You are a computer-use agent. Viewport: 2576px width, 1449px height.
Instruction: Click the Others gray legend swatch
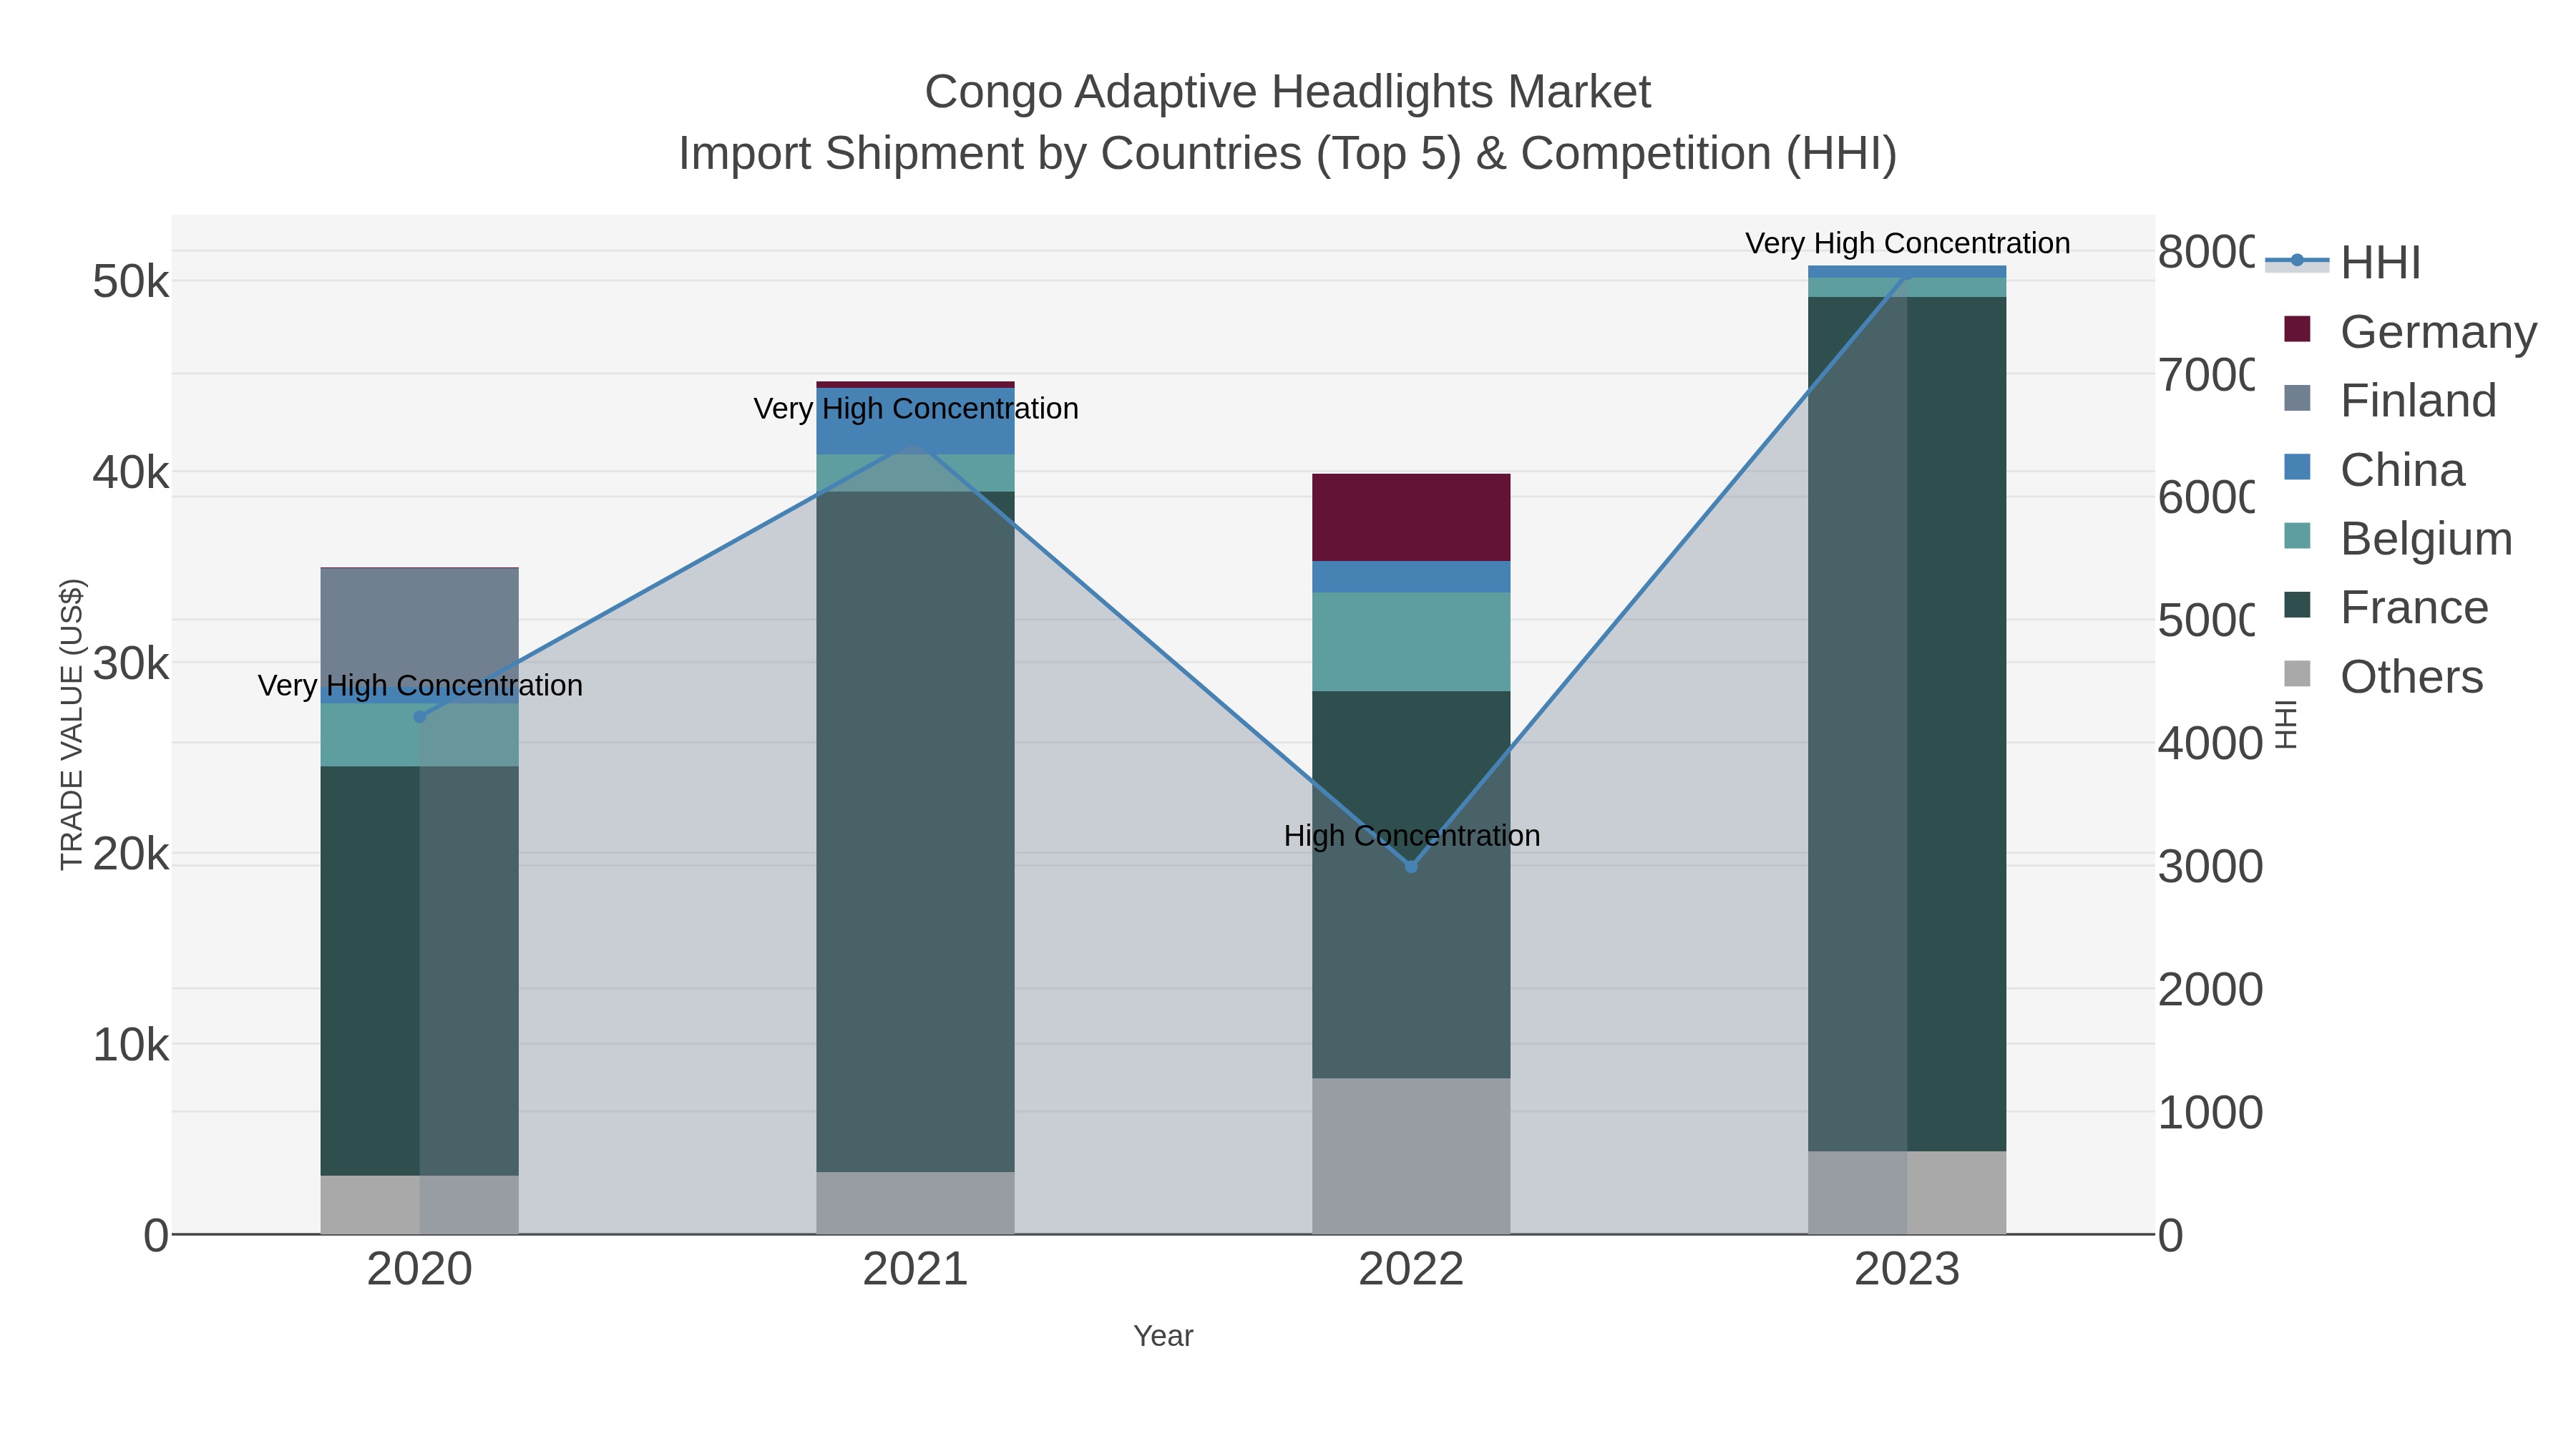(2297, 674)
